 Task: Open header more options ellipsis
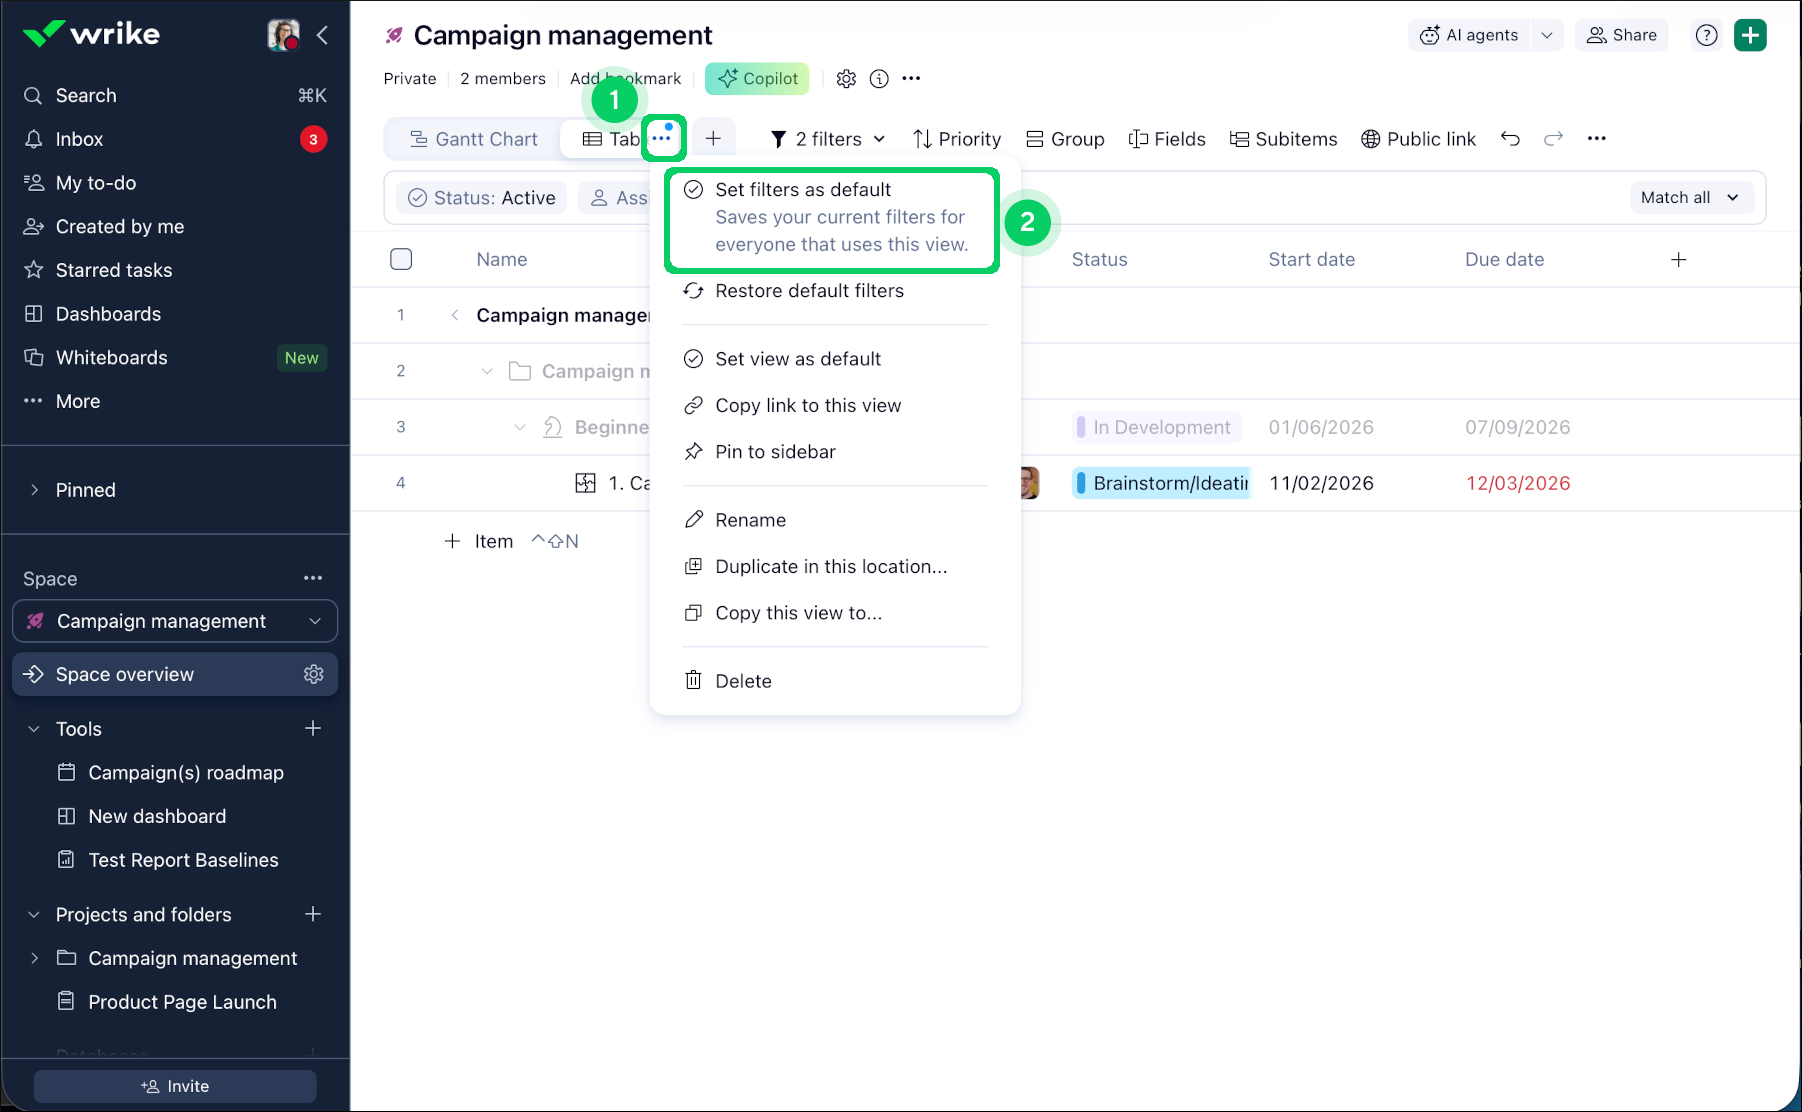[911, 78]
